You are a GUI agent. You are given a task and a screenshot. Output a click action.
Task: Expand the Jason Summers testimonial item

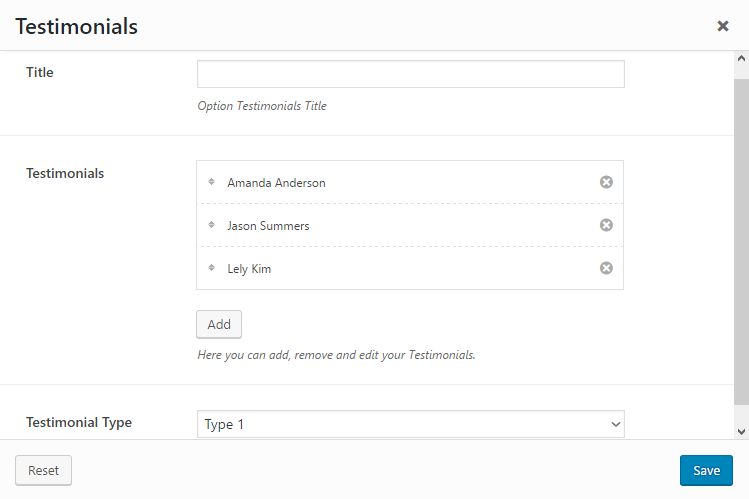tap(268, 226)
